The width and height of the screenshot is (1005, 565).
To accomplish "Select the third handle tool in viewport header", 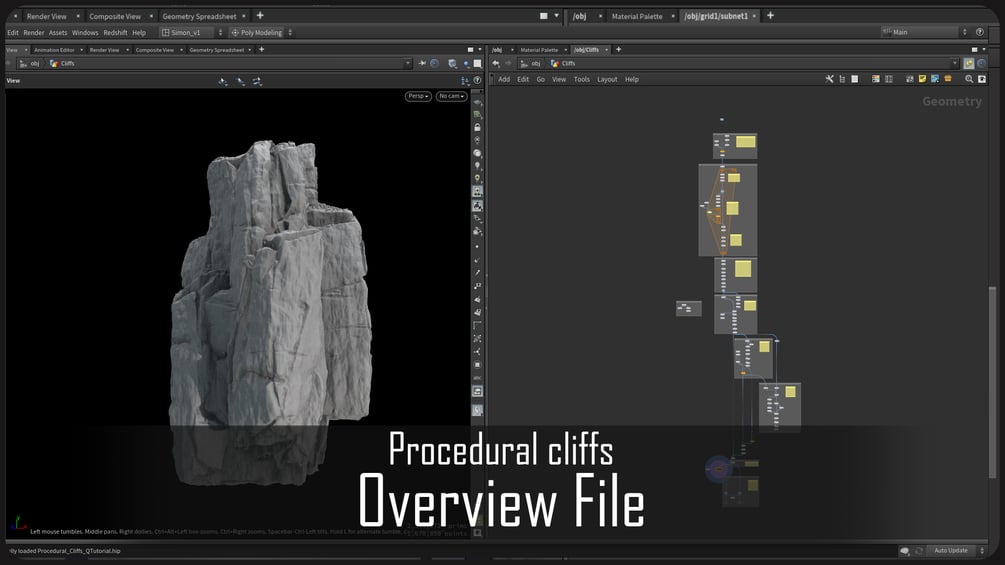I will coord(257,81).
